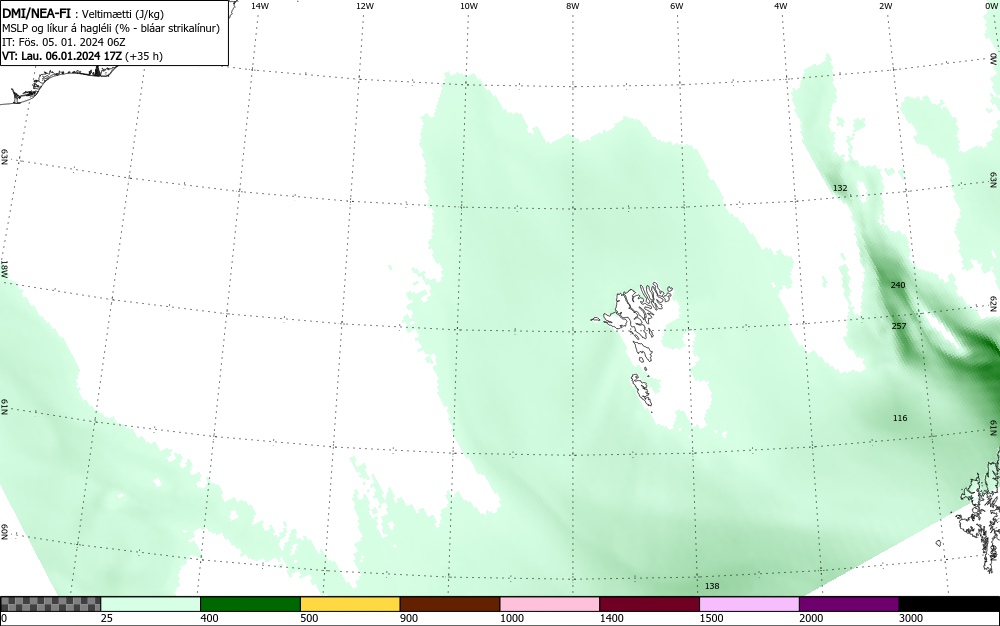Click the 2W longitude label
The width and height of the screenshot is (1000, 626).
point(885,6)
